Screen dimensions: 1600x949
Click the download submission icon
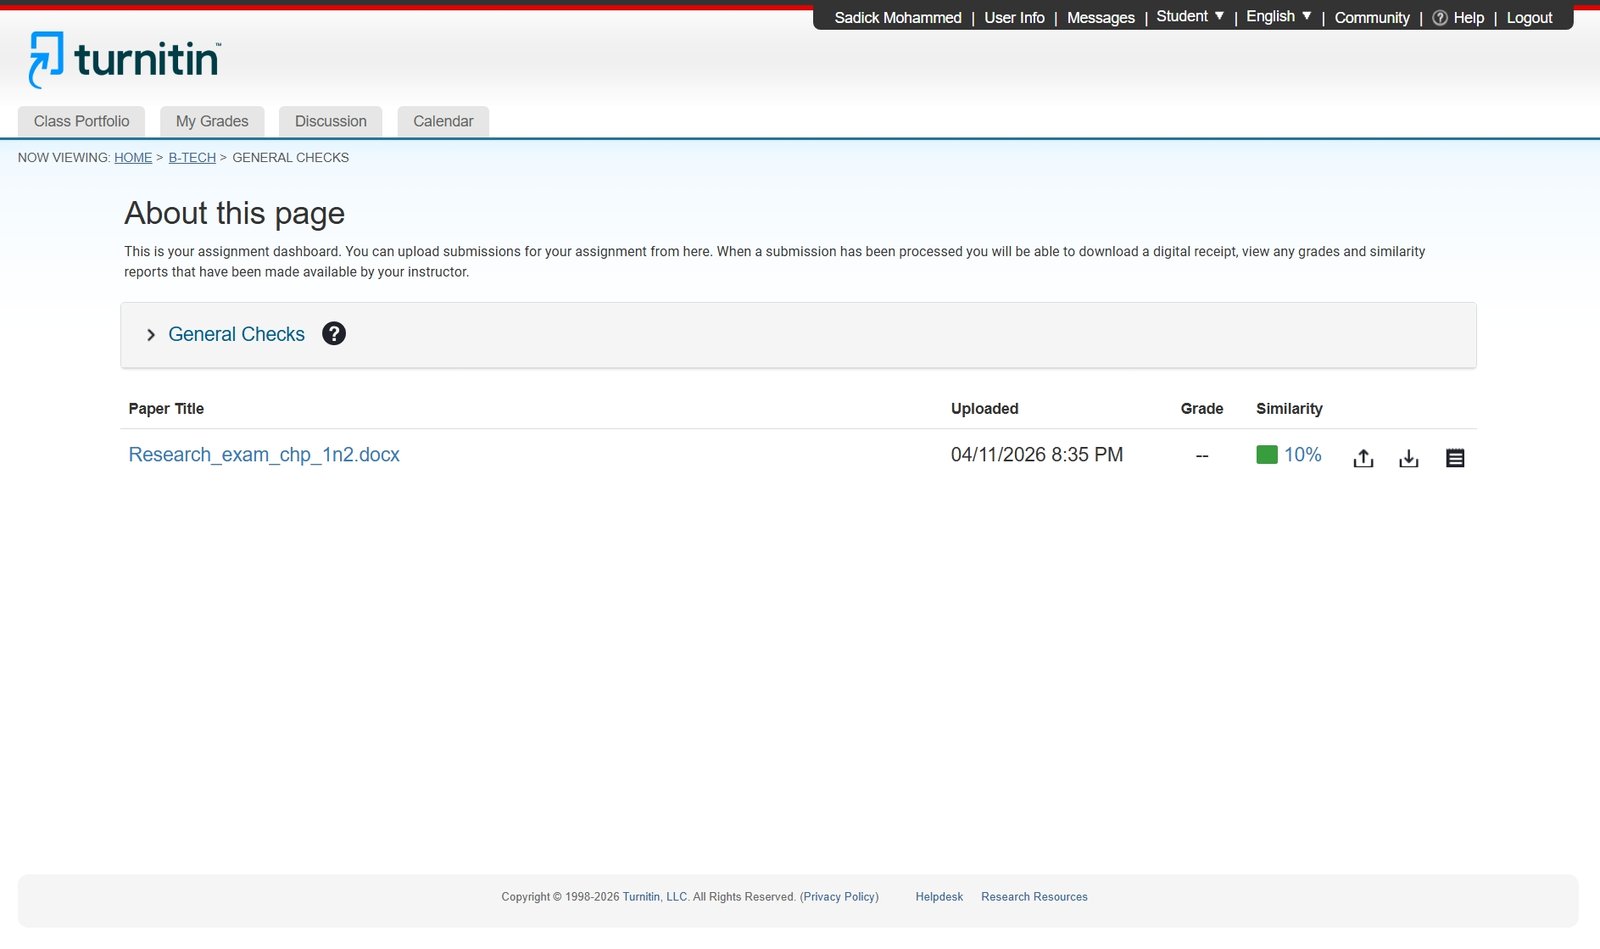coord(1409,458)
